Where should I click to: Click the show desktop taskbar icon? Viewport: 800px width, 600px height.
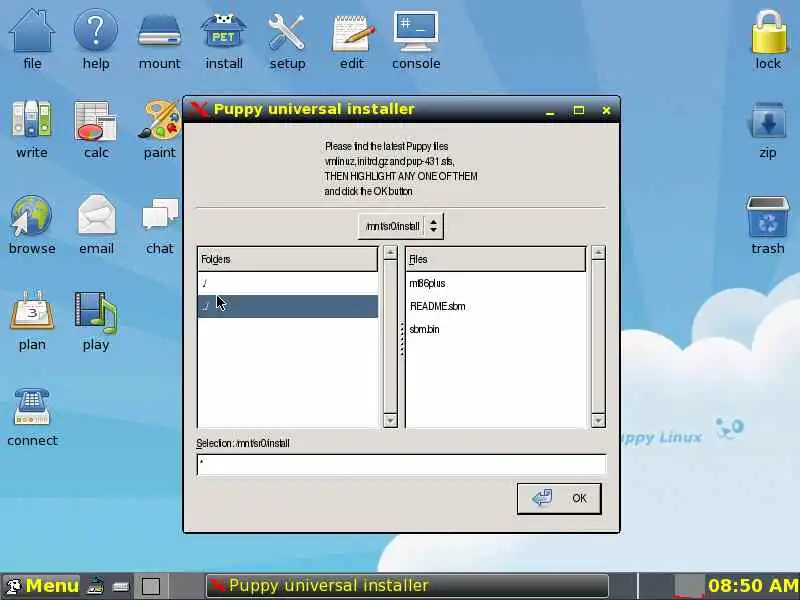click(95, 586)
